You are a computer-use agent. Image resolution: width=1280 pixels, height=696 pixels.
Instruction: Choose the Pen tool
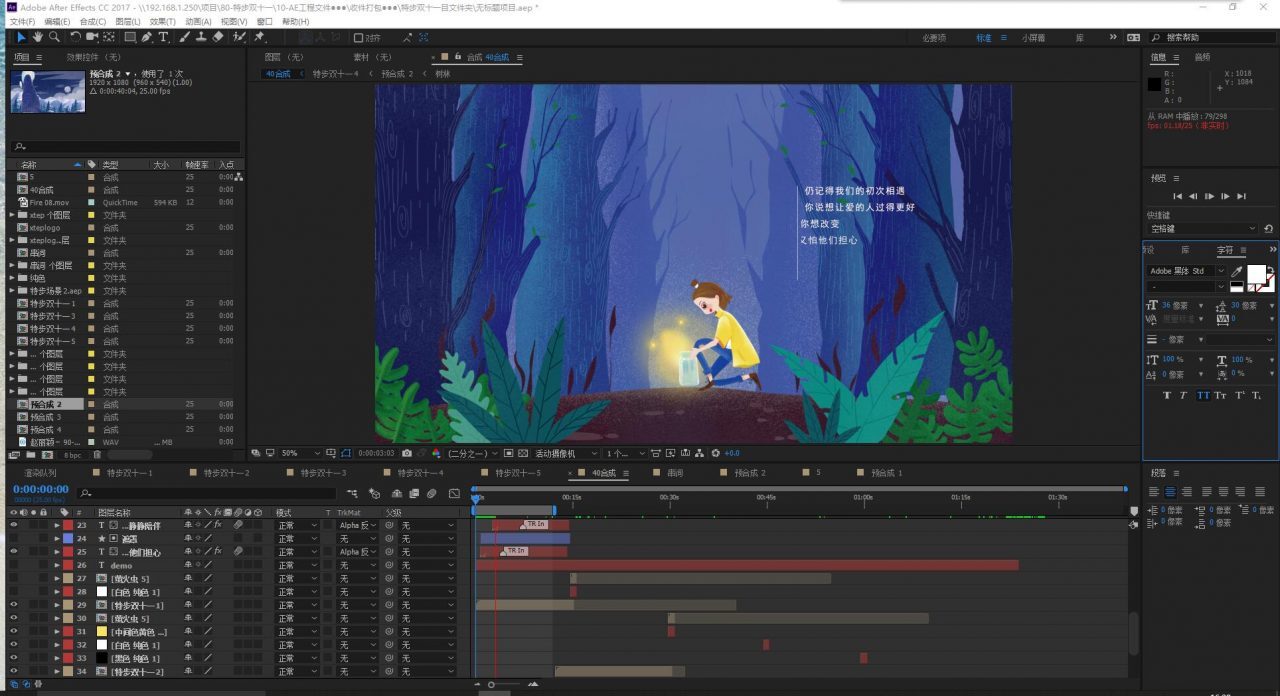(x=147, y=37)
